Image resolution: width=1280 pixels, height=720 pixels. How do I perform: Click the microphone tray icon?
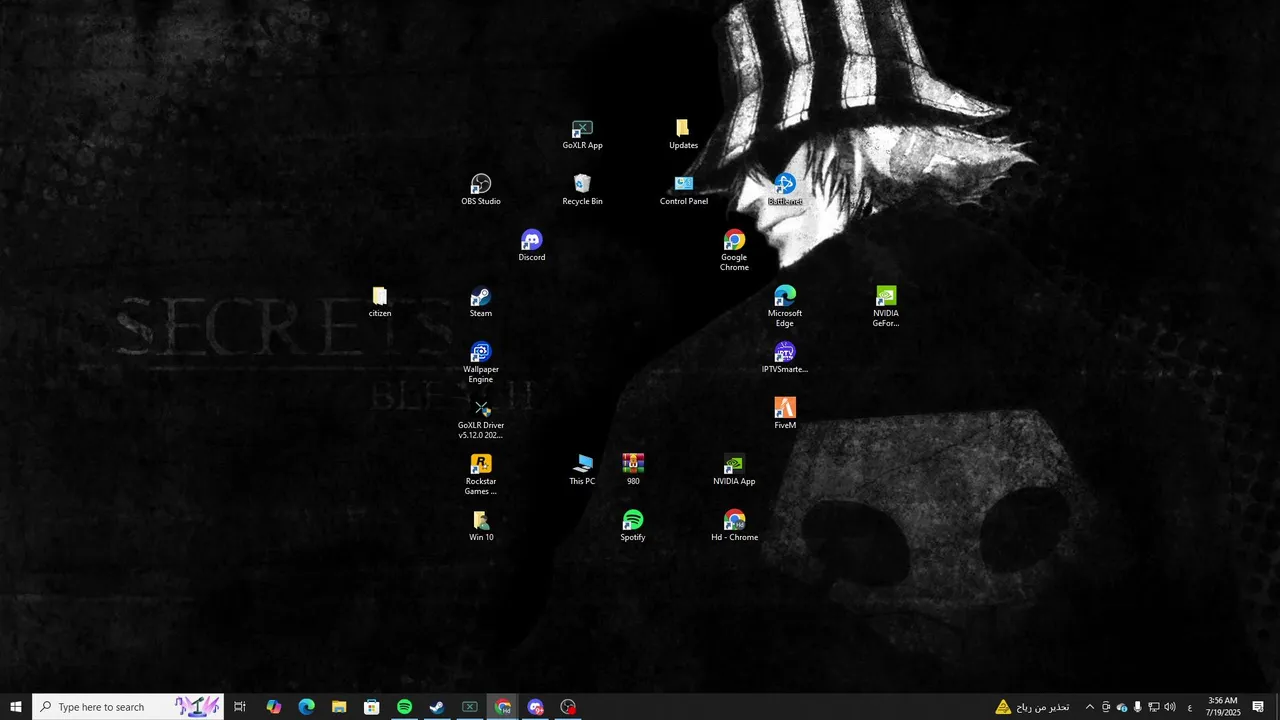tap(1138, 707)
